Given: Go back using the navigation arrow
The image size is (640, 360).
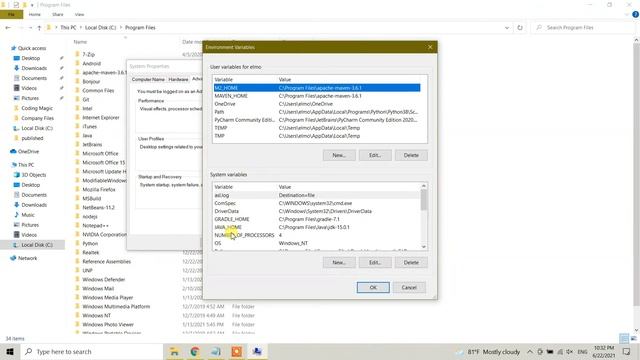Looking at the screenshot, I should pos(8,28).
